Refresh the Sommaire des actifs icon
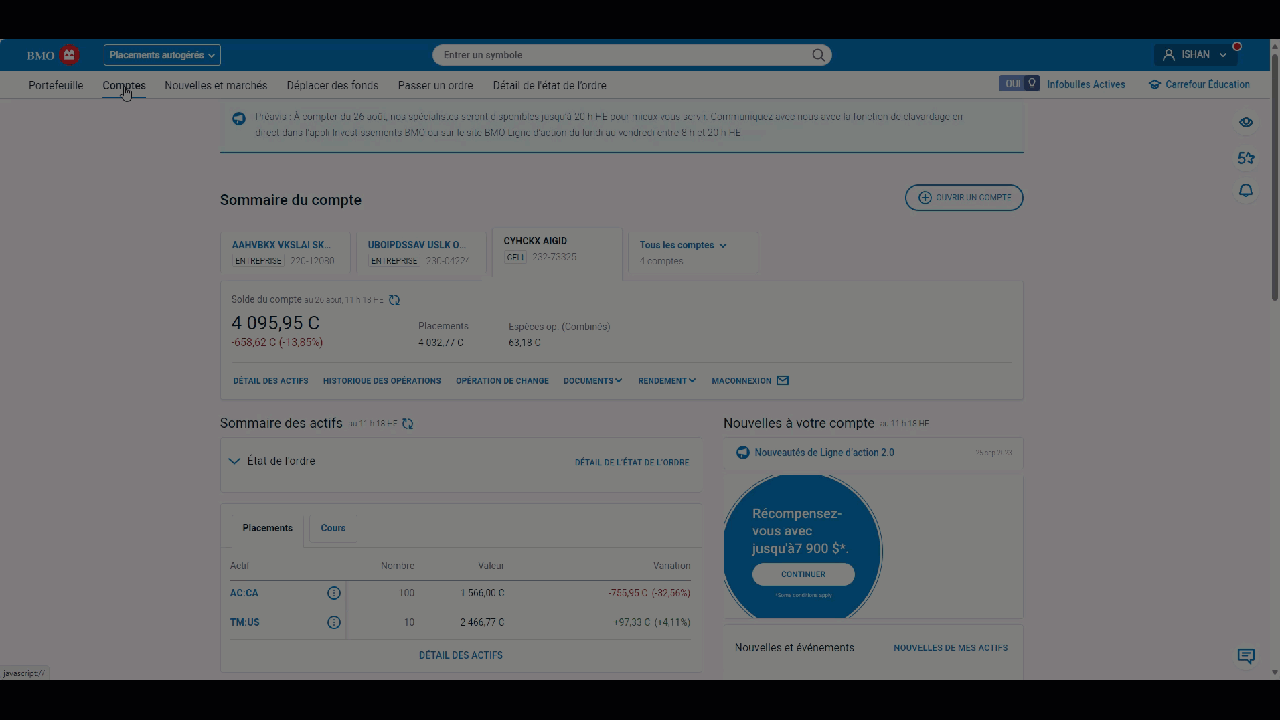Viewport: 1280px width, 720px height. pos(407,424)
